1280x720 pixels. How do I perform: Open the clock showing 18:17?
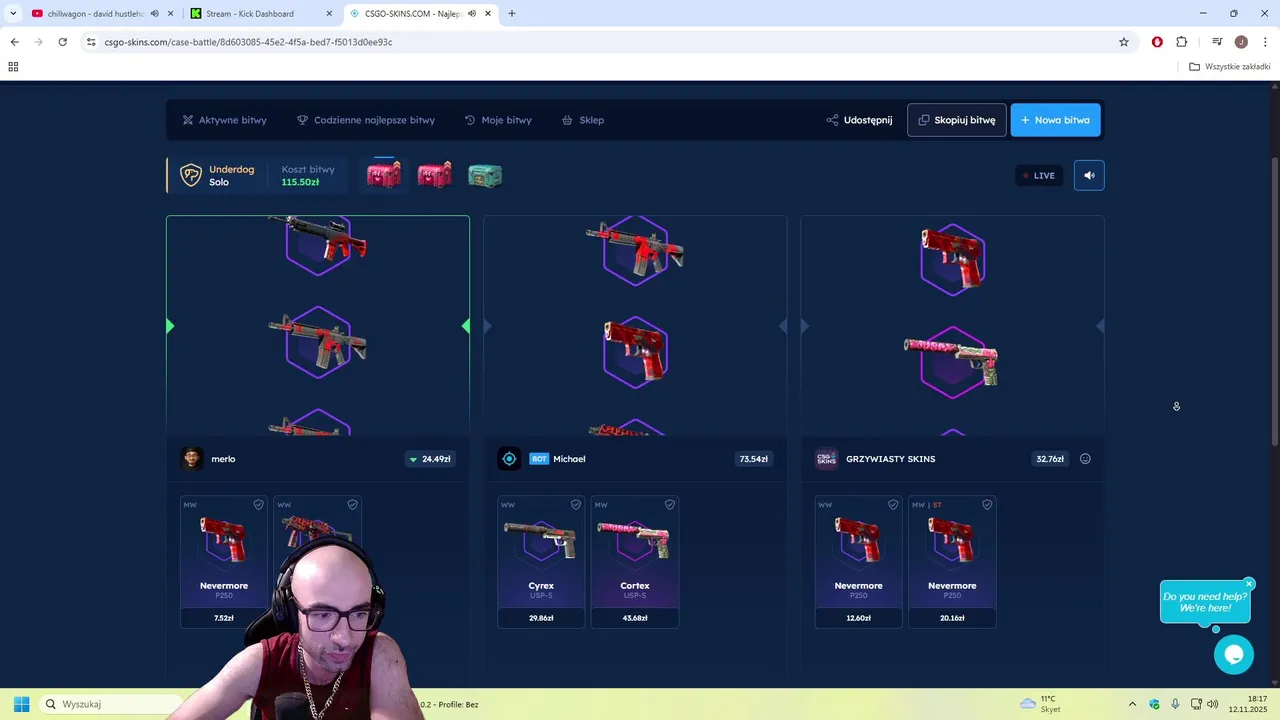1249,704
